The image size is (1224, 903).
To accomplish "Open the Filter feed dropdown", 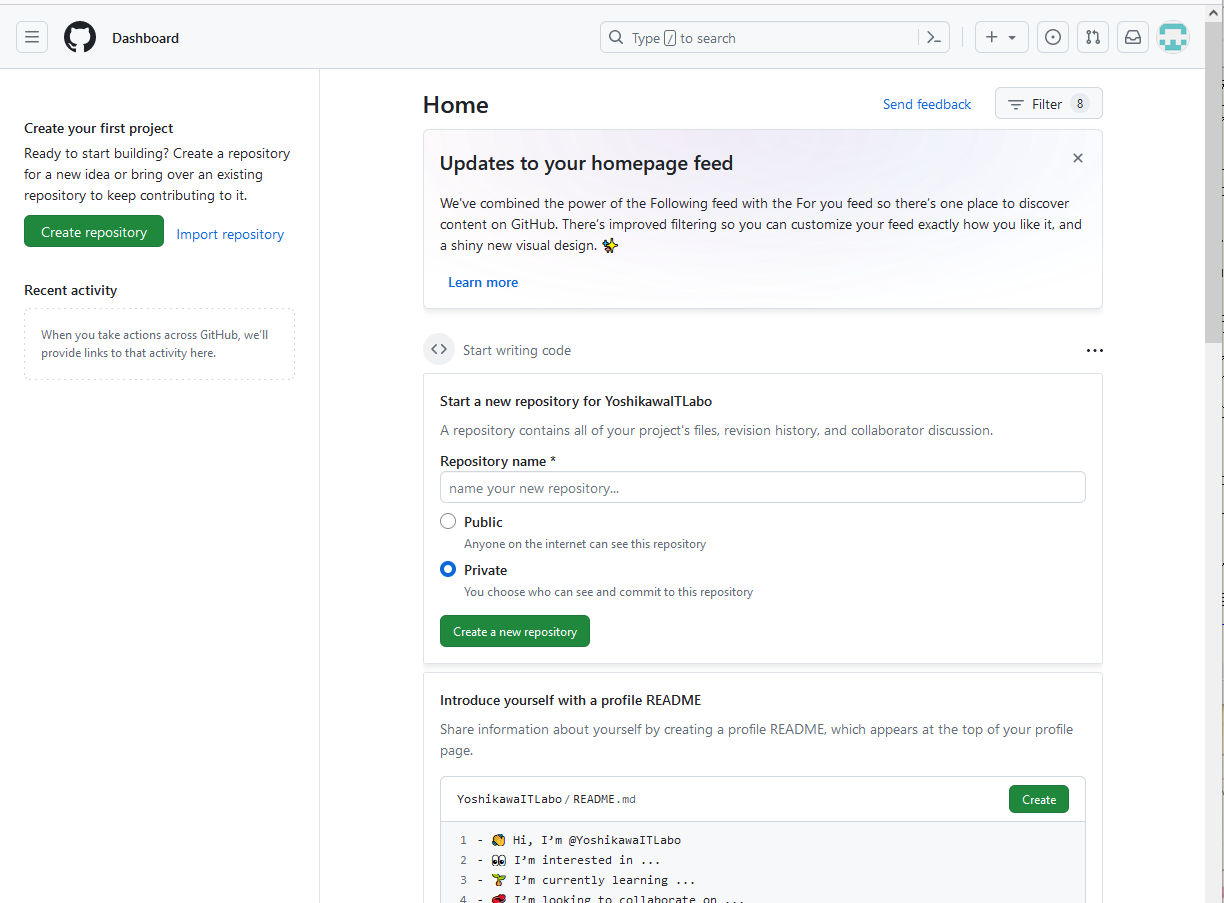I will point(1048,104).
